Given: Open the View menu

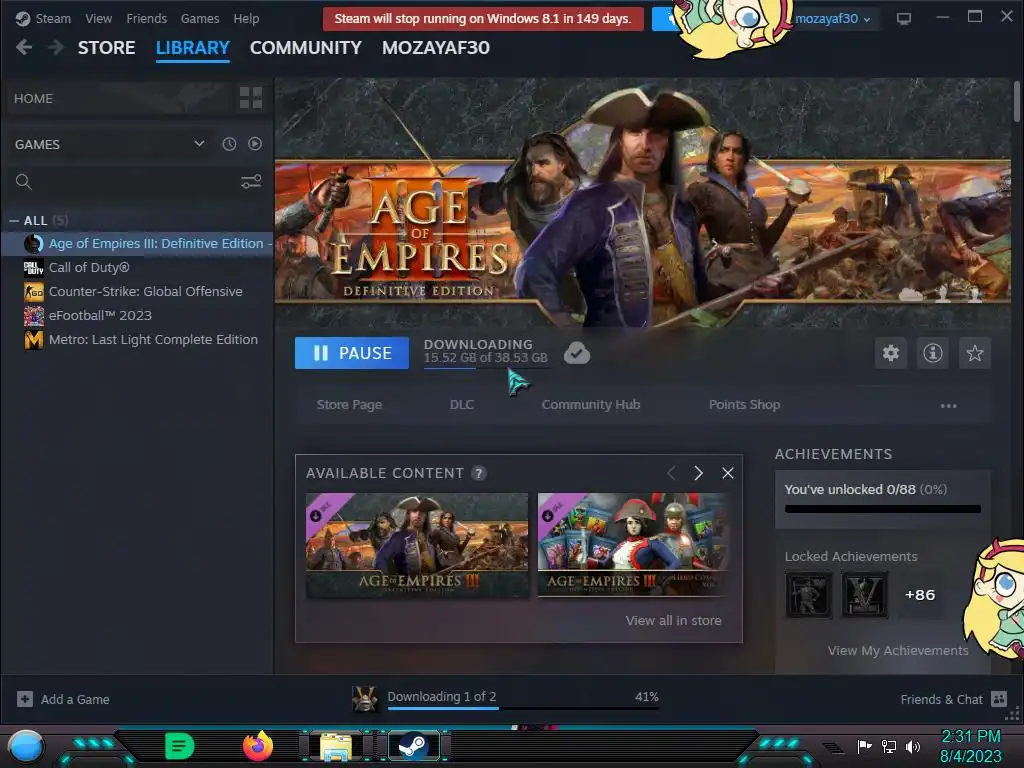Looking at the screenshot, I should 99,18.
